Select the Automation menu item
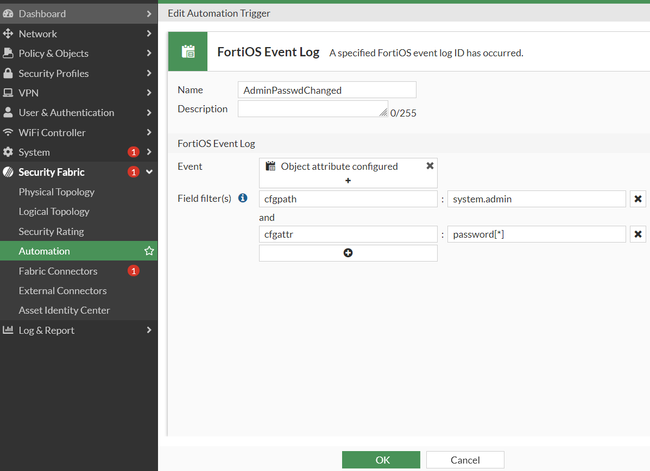Image resolution: width=650 pixels, height=471 pixels. (79, 251)
